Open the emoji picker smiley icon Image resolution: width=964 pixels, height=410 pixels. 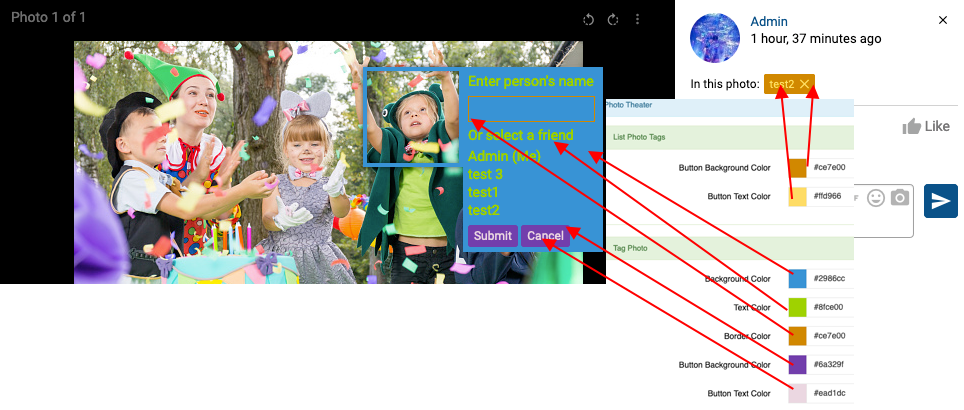pos(876,198)
